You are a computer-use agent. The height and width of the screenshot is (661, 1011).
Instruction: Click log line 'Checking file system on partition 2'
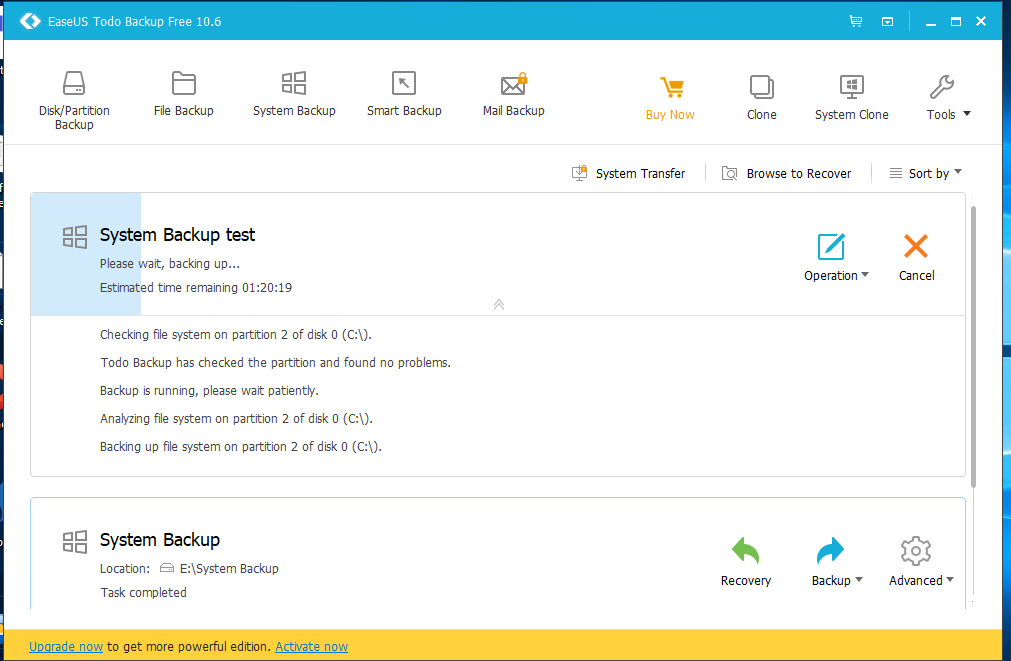pos(236,335)
